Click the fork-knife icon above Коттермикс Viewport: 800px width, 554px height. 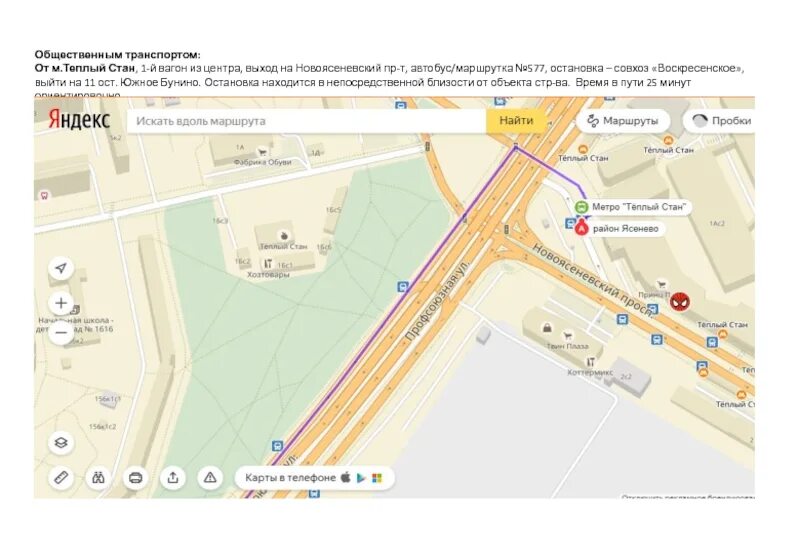pos(590,362)
